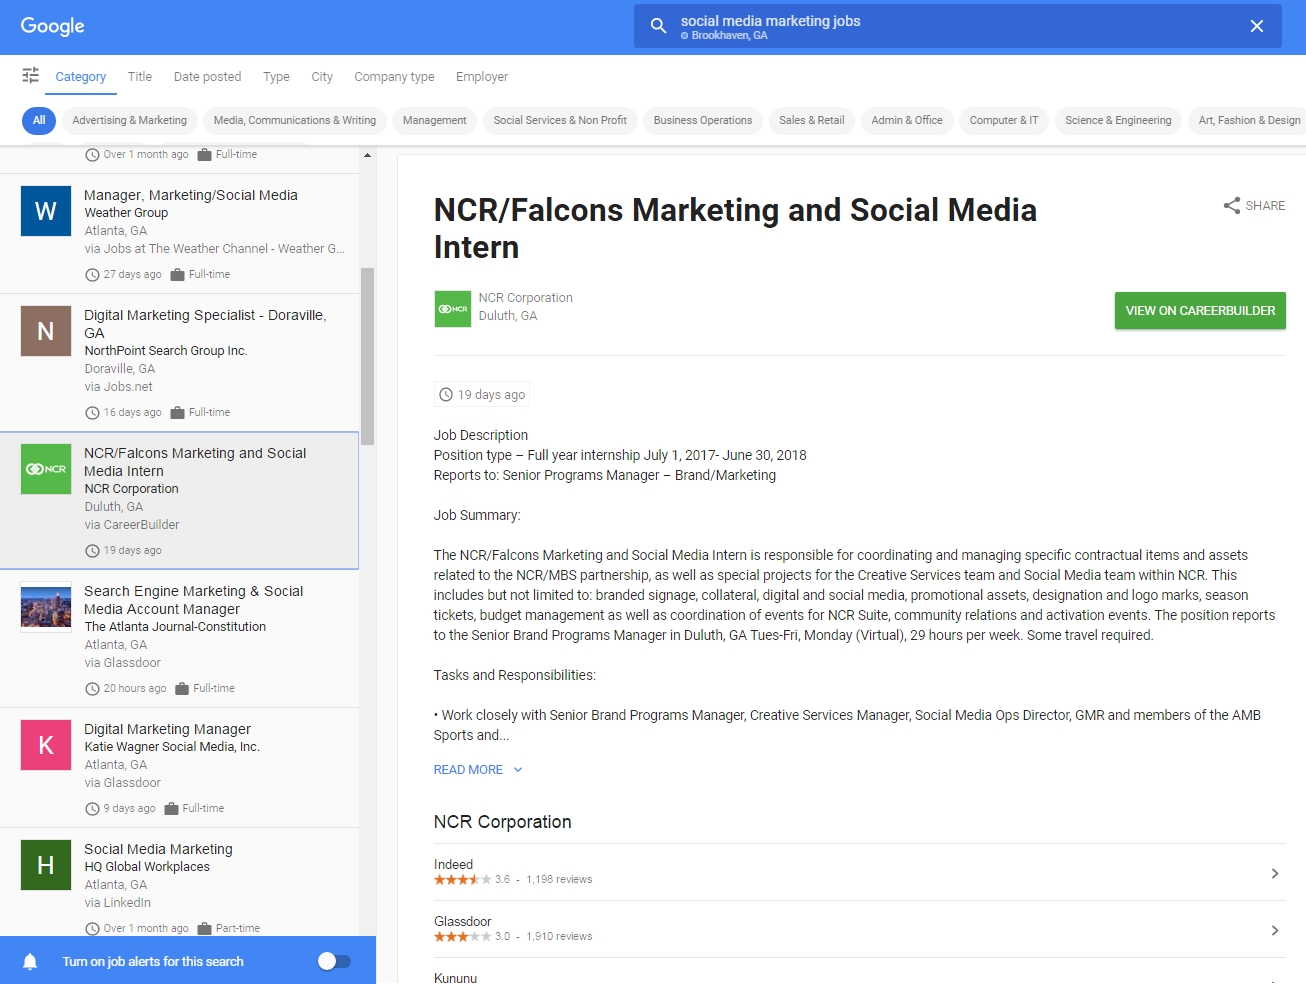Select the Category filter tab
Screen dimensions: 1306x984
pos(81,77)
